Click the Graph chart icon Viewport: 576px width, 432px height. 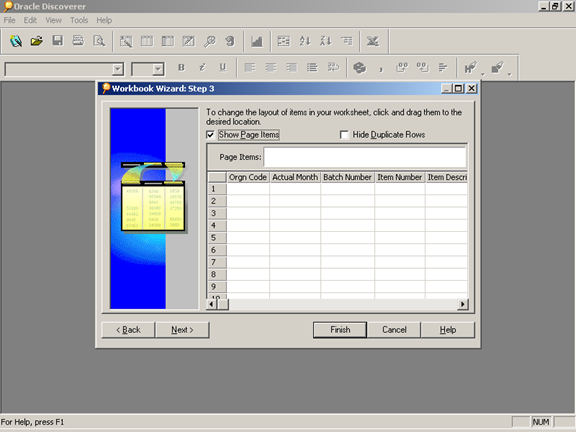tap(257, 41)
